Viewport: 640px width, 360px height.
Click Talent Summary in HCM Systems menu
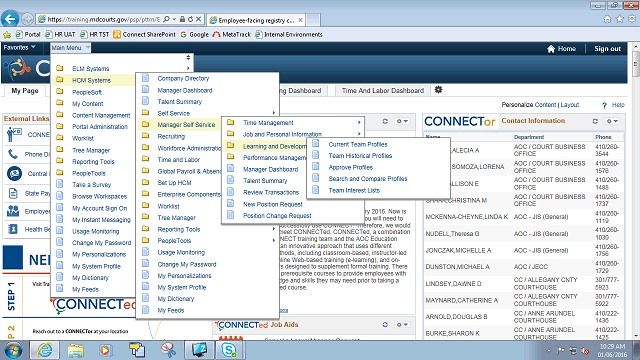coord(180,102)
